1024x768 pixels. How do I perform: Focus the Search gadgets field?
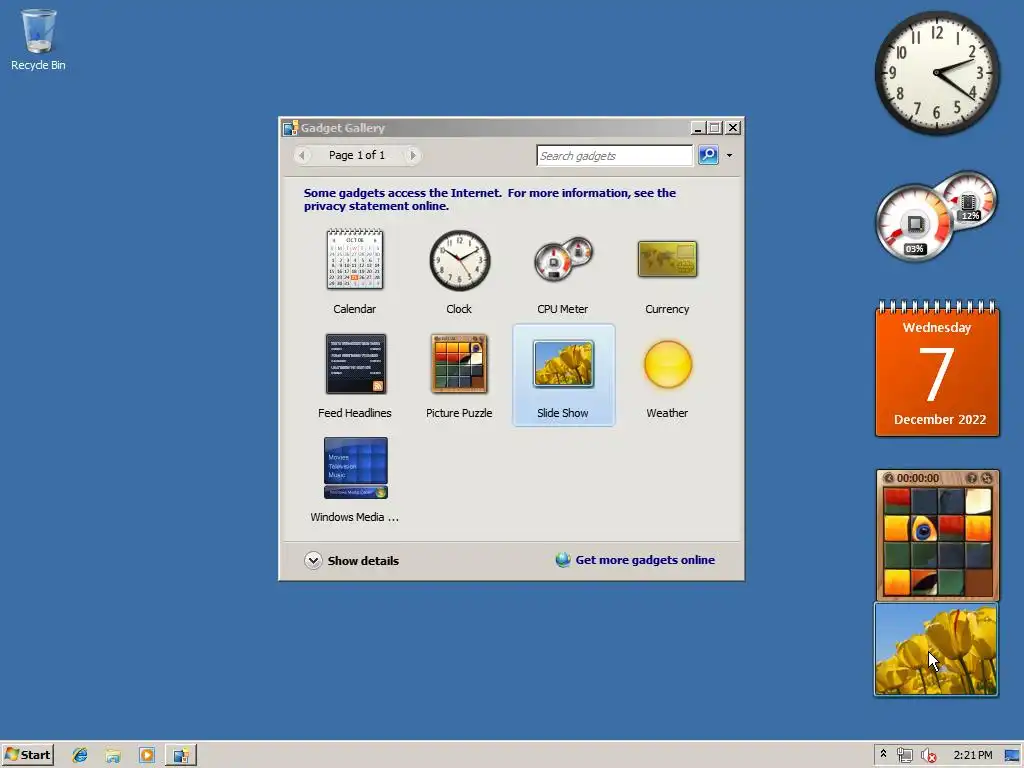(614, 155)
